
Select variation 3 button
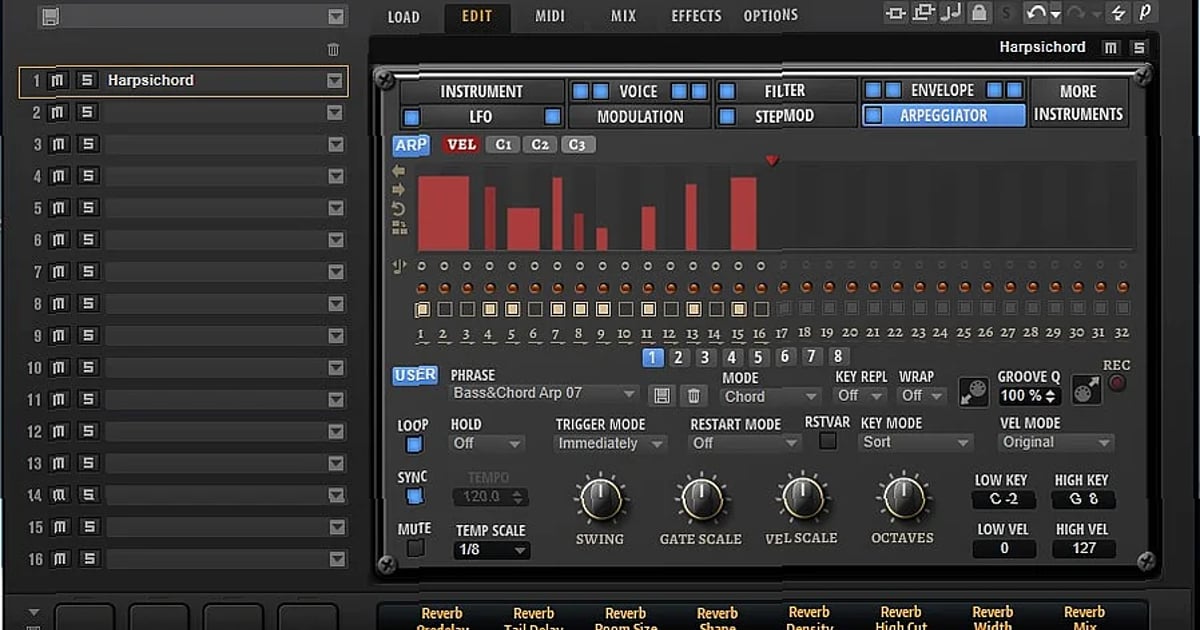703,357
